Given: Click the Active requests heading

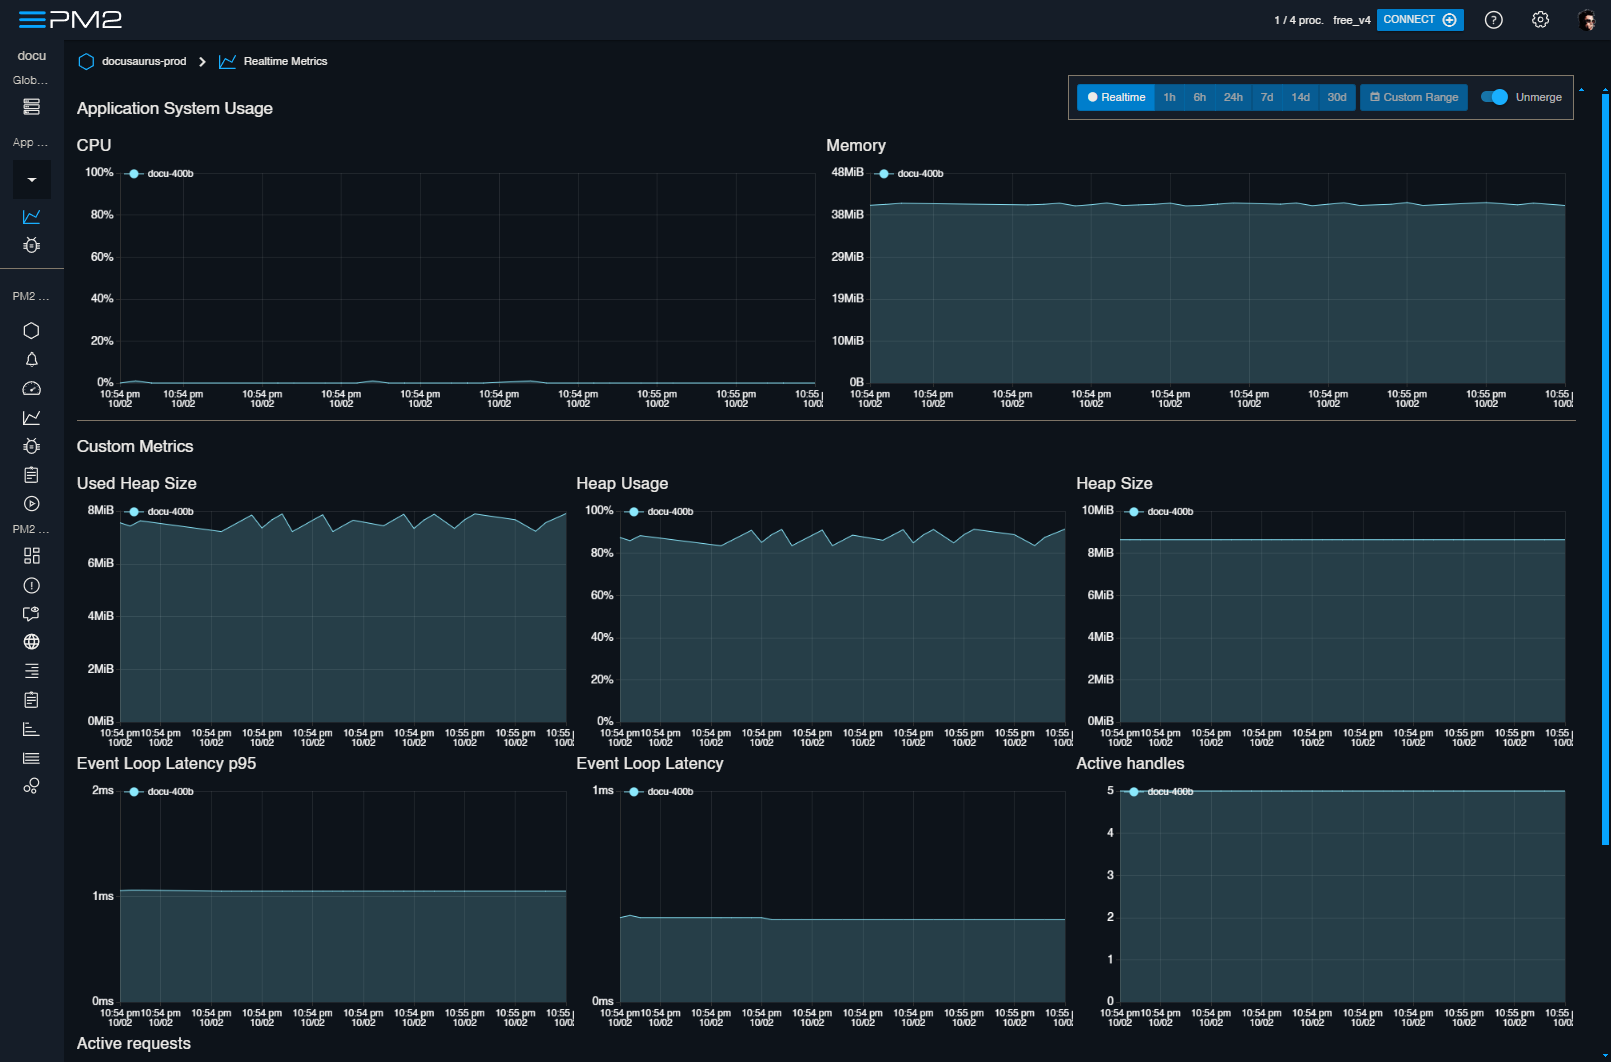Looking at the screenshot, I should (134, 1043).
